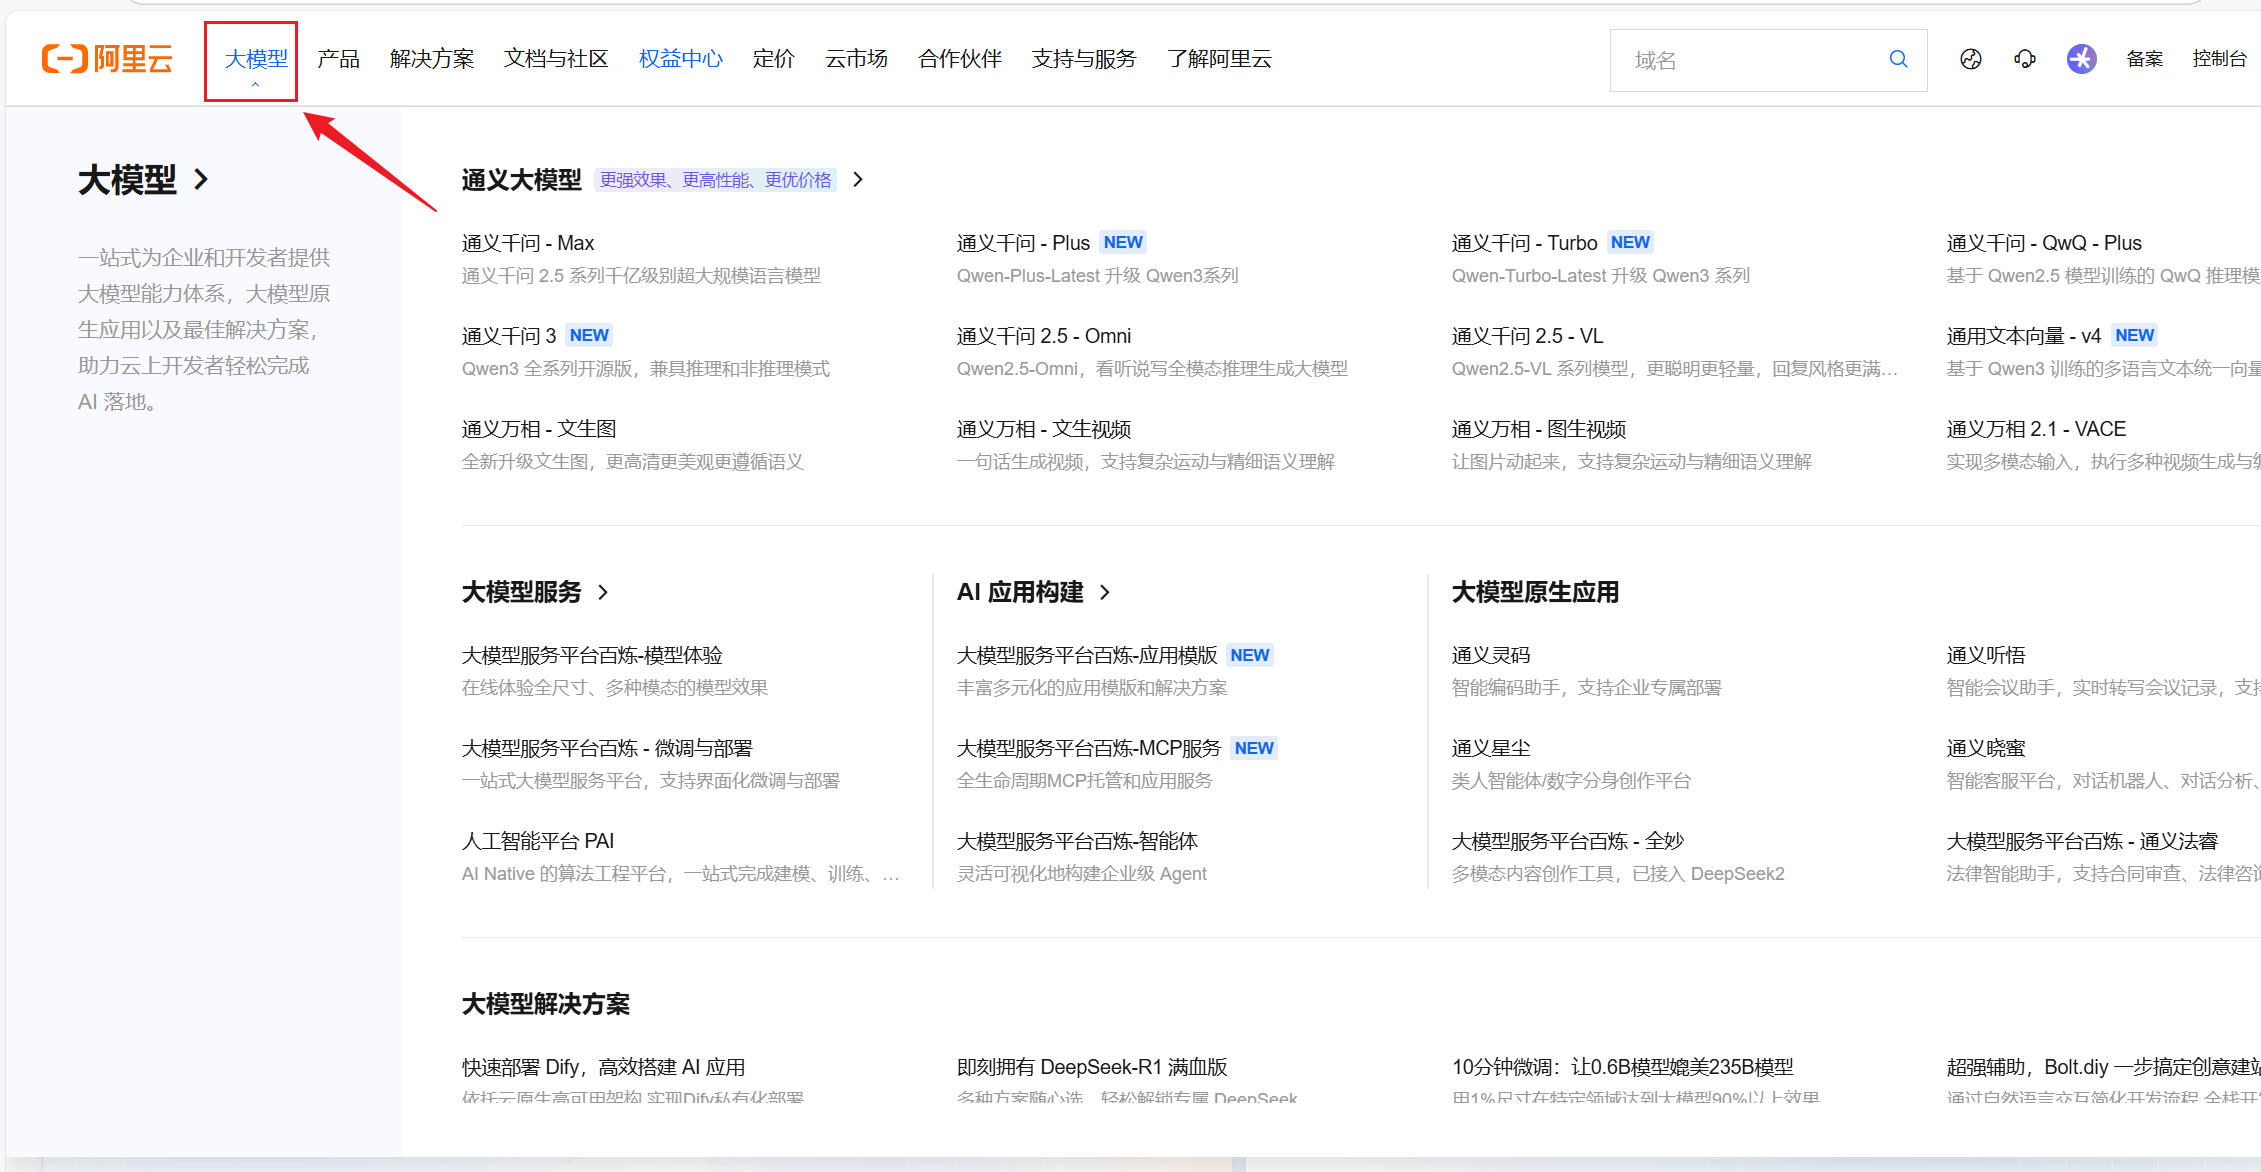Image resolution: width=2261 pixels, height=1172 pixels.
Task: Open 通义千问 3
Action: [x=509, y=336]
